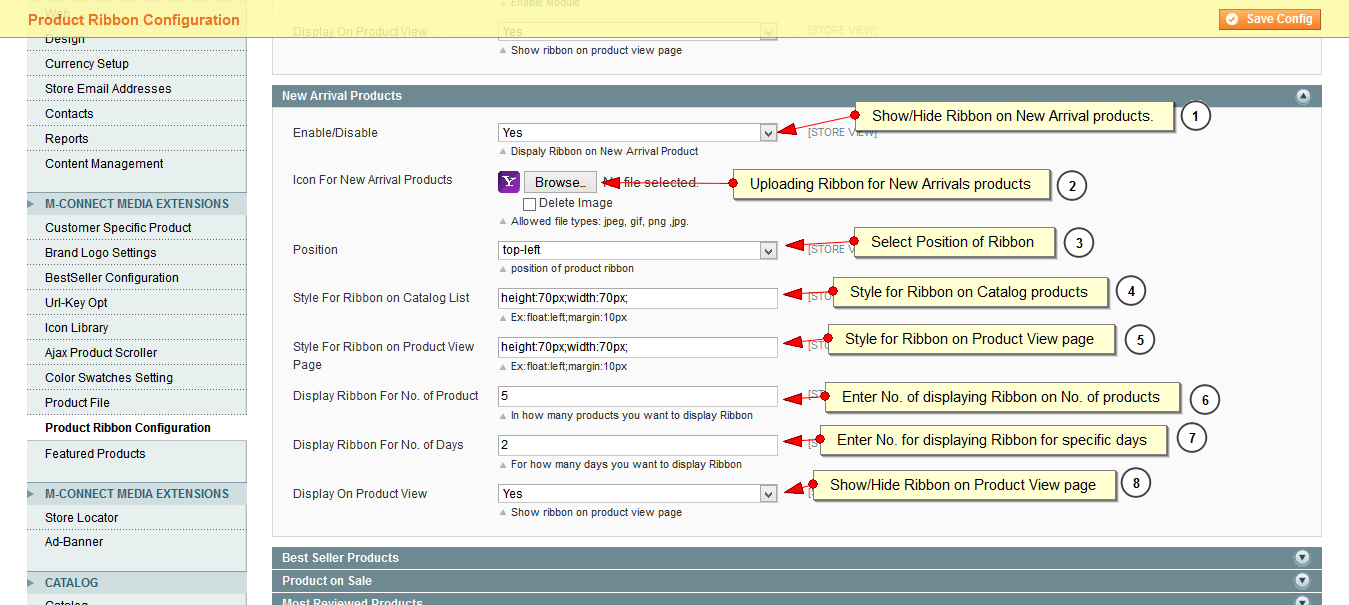Click the numbered annotation circle 1

(1195, 116)
